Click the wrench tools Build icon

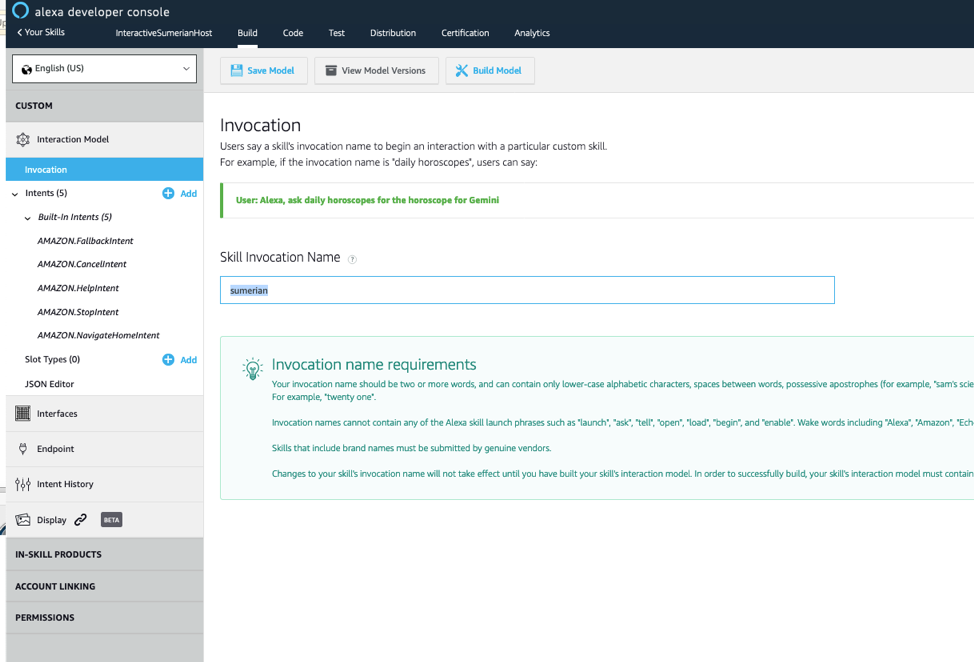click(462, 71)
